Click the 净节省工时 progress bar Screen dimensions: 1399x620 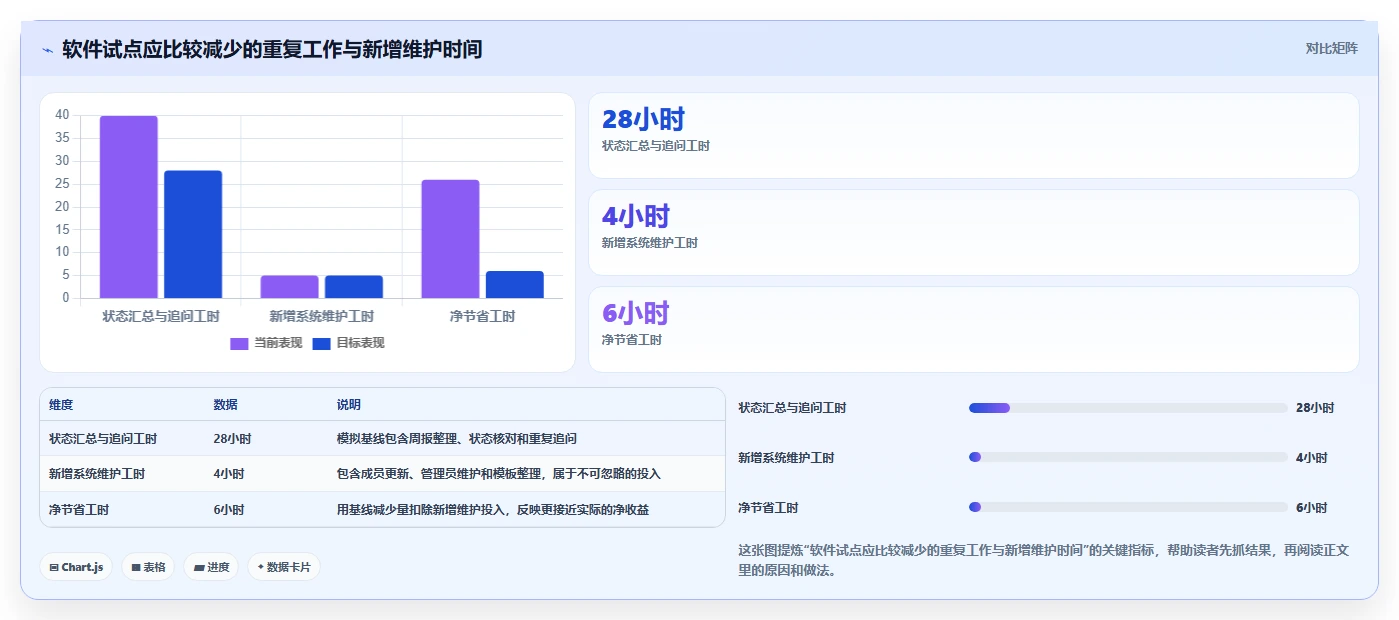click(1128, 508)
